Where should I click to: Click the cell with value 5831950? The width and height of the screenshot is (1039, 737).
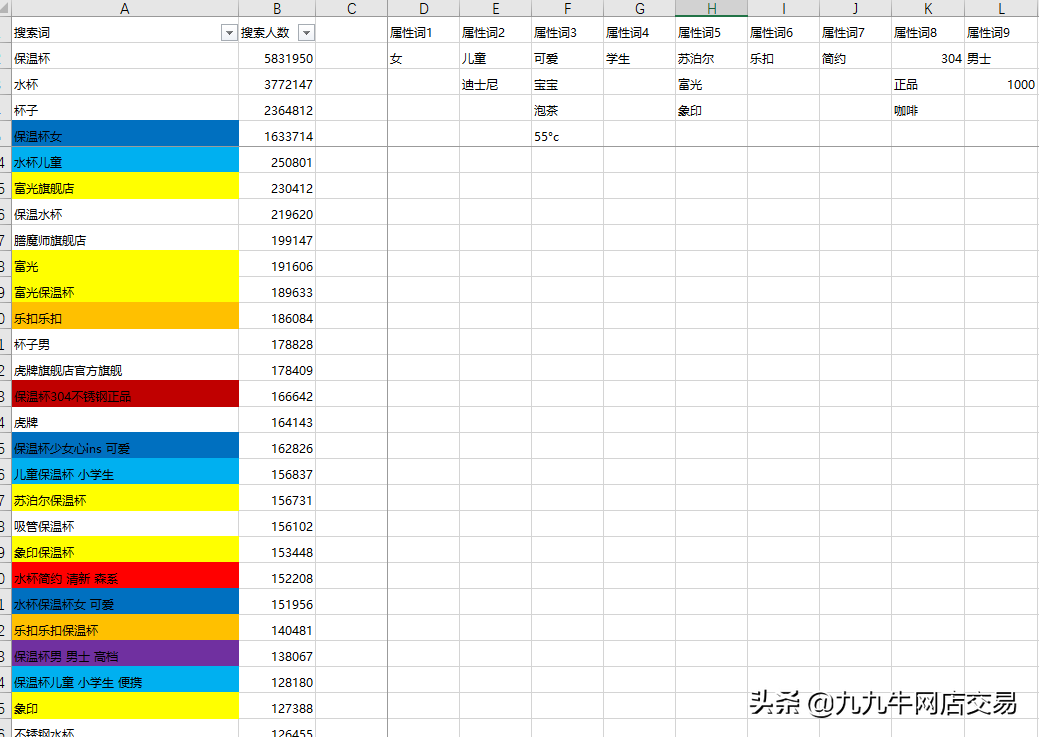tap(277, 58)
